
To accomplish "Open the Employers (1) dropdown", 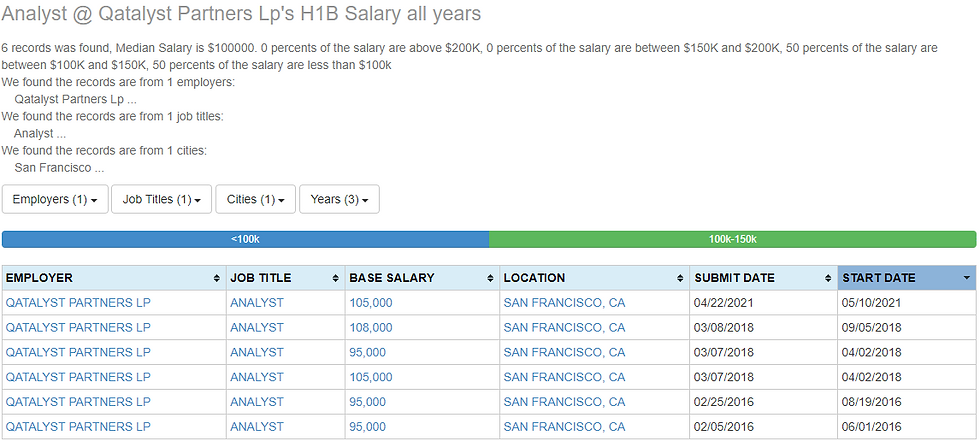I will pos(55,199).
